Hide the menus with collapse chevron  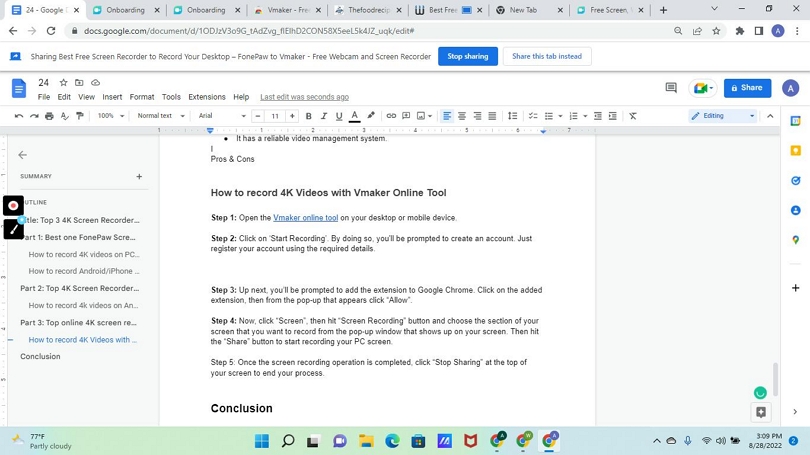(x=770, y=116)
